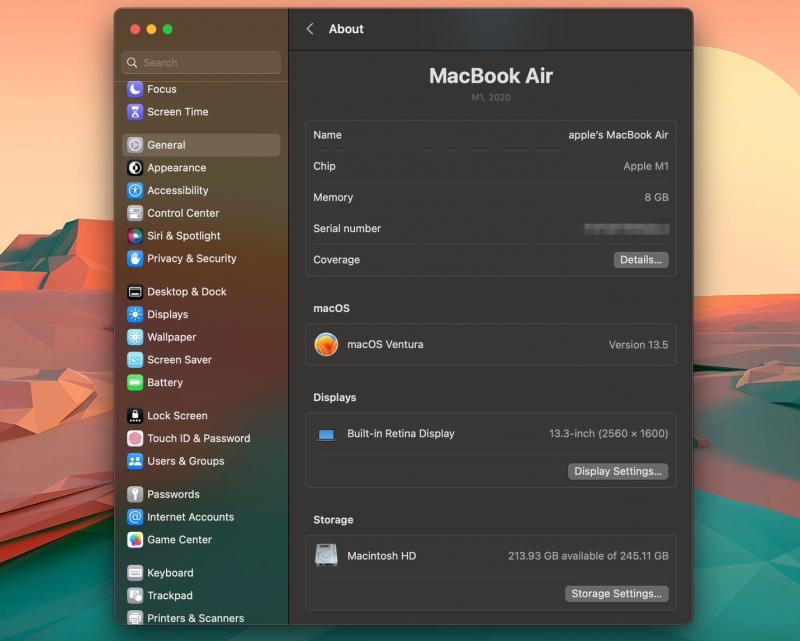
Task: Click the Screen Time hourglass icon
Action: click(135, 112)
